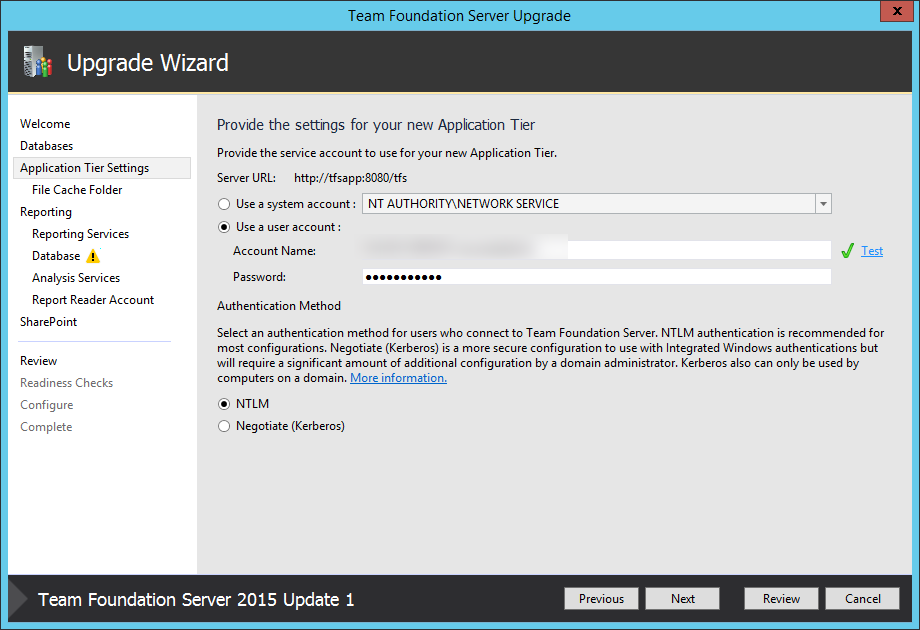
Task: Select the Use a user account option
Action: pyautogui.click(x=223, y=227)
